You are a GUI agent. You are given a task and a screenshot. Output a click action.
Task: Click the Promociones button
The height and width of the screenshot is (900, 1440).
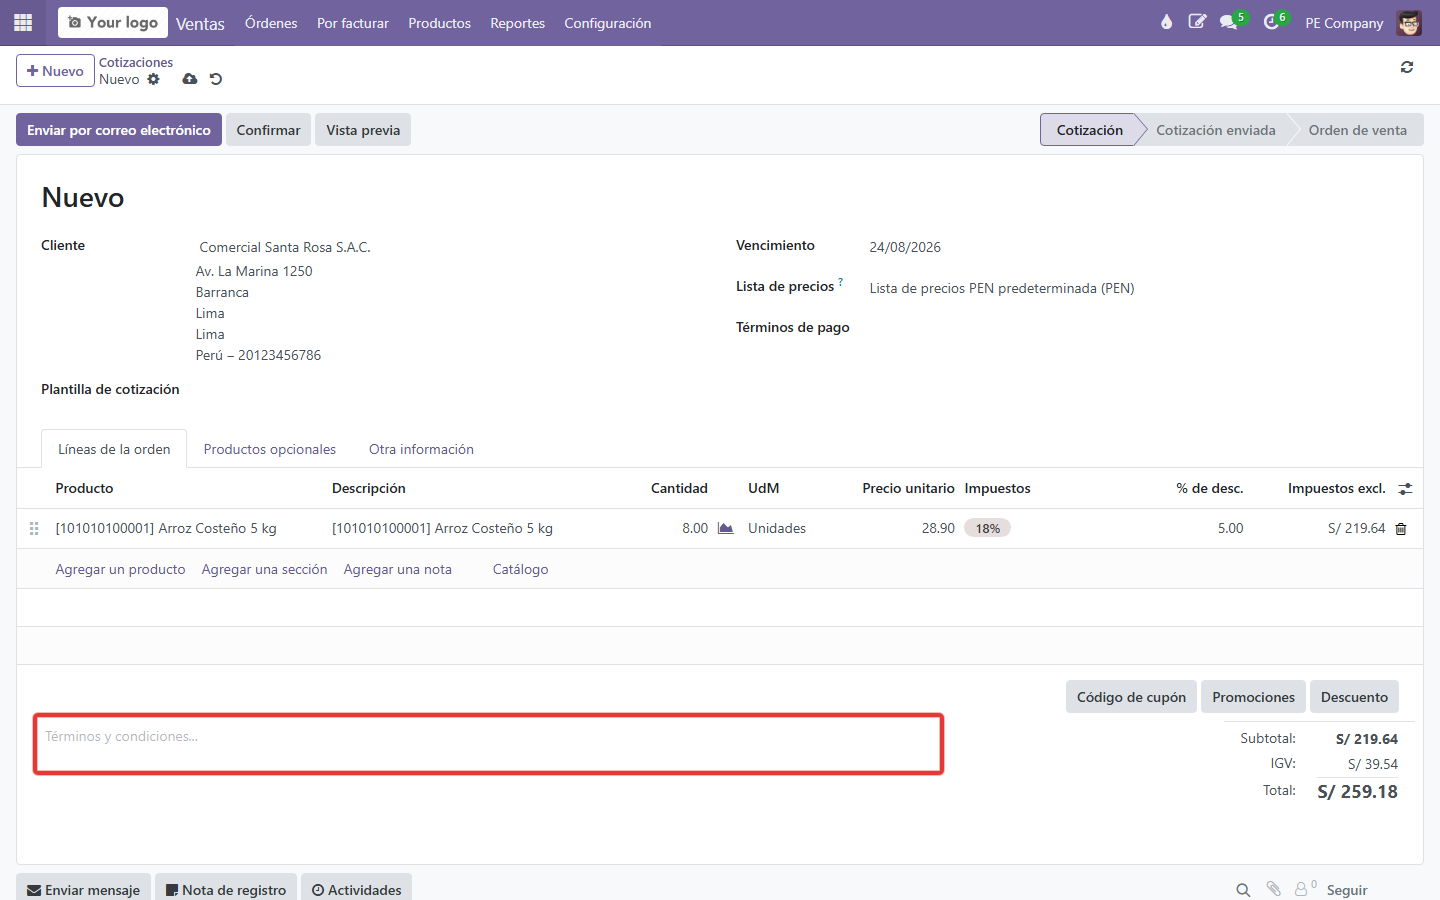[1253, 697]
